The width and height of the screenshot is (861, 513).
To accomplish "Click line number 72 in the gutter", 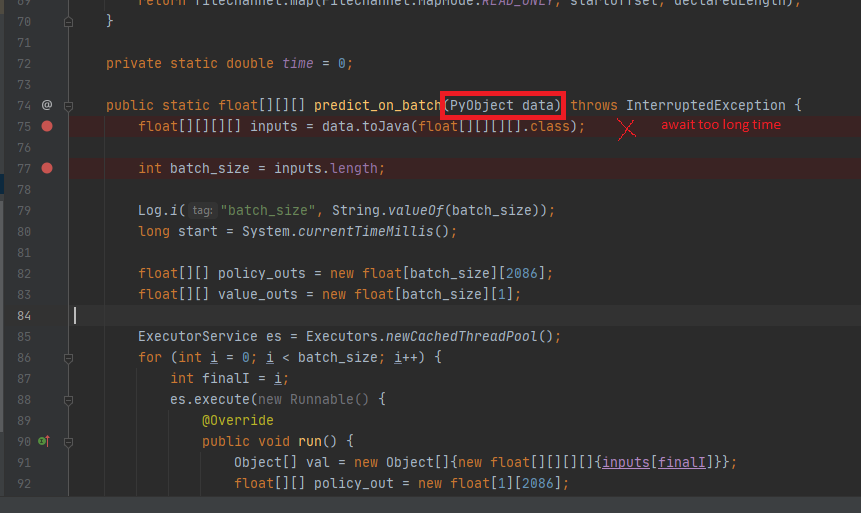I will coord(24,64).
